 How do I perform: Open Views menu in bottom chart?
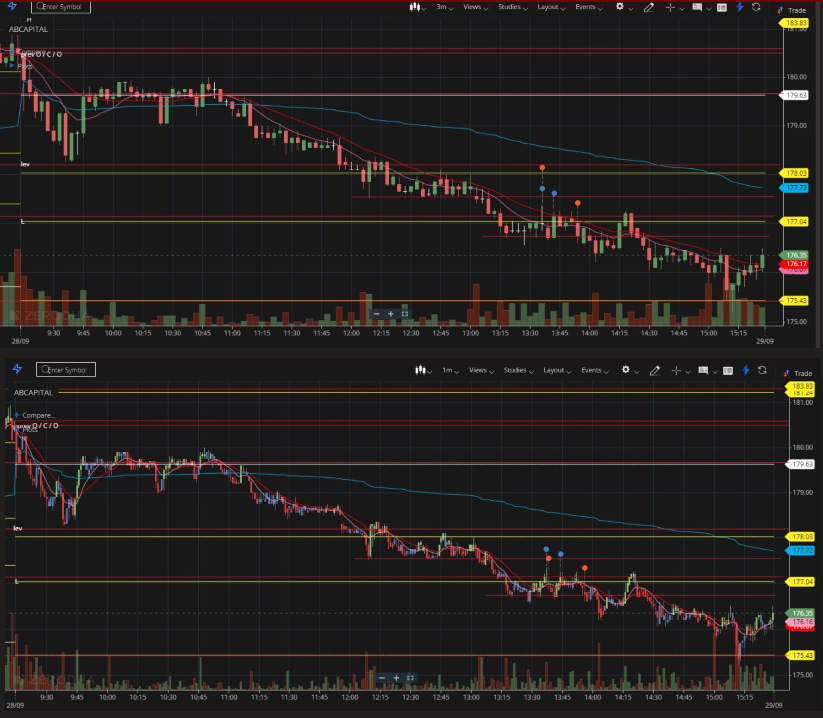[481, 370]
